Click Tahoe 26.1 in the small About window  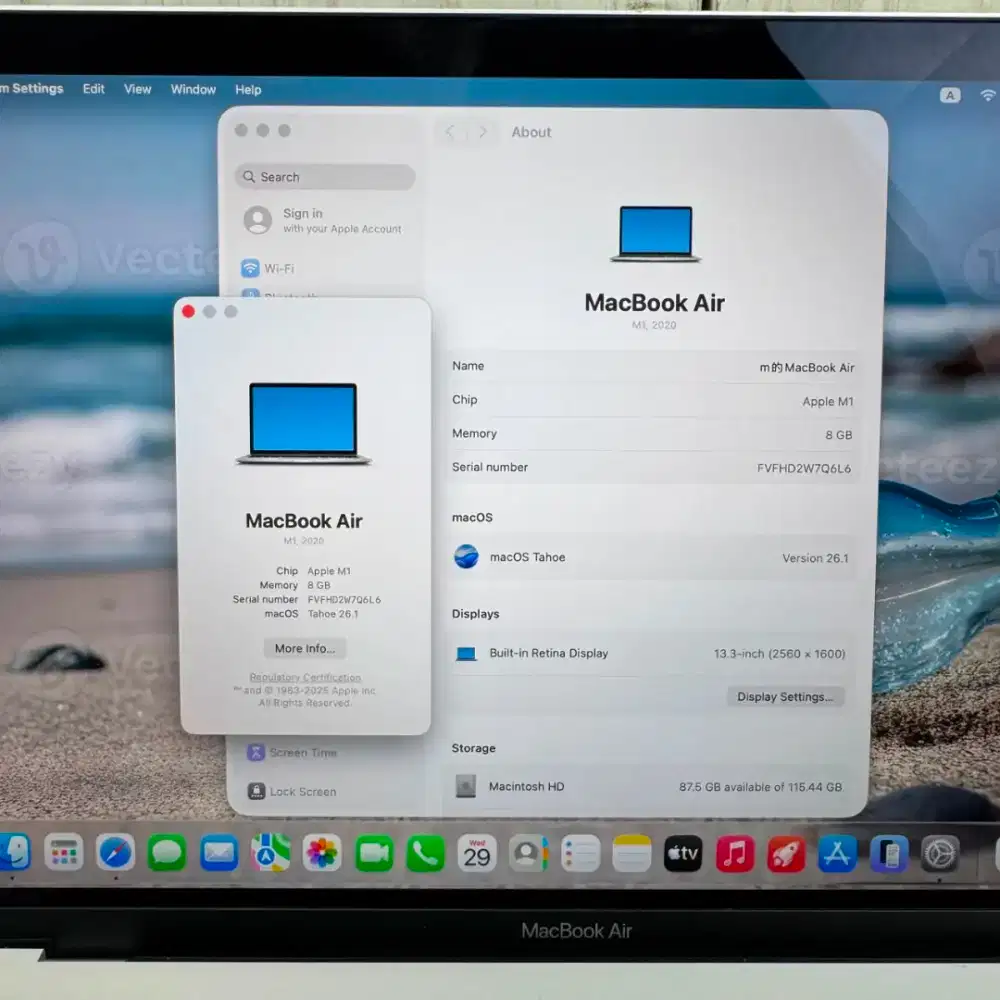tap(333, 614)
